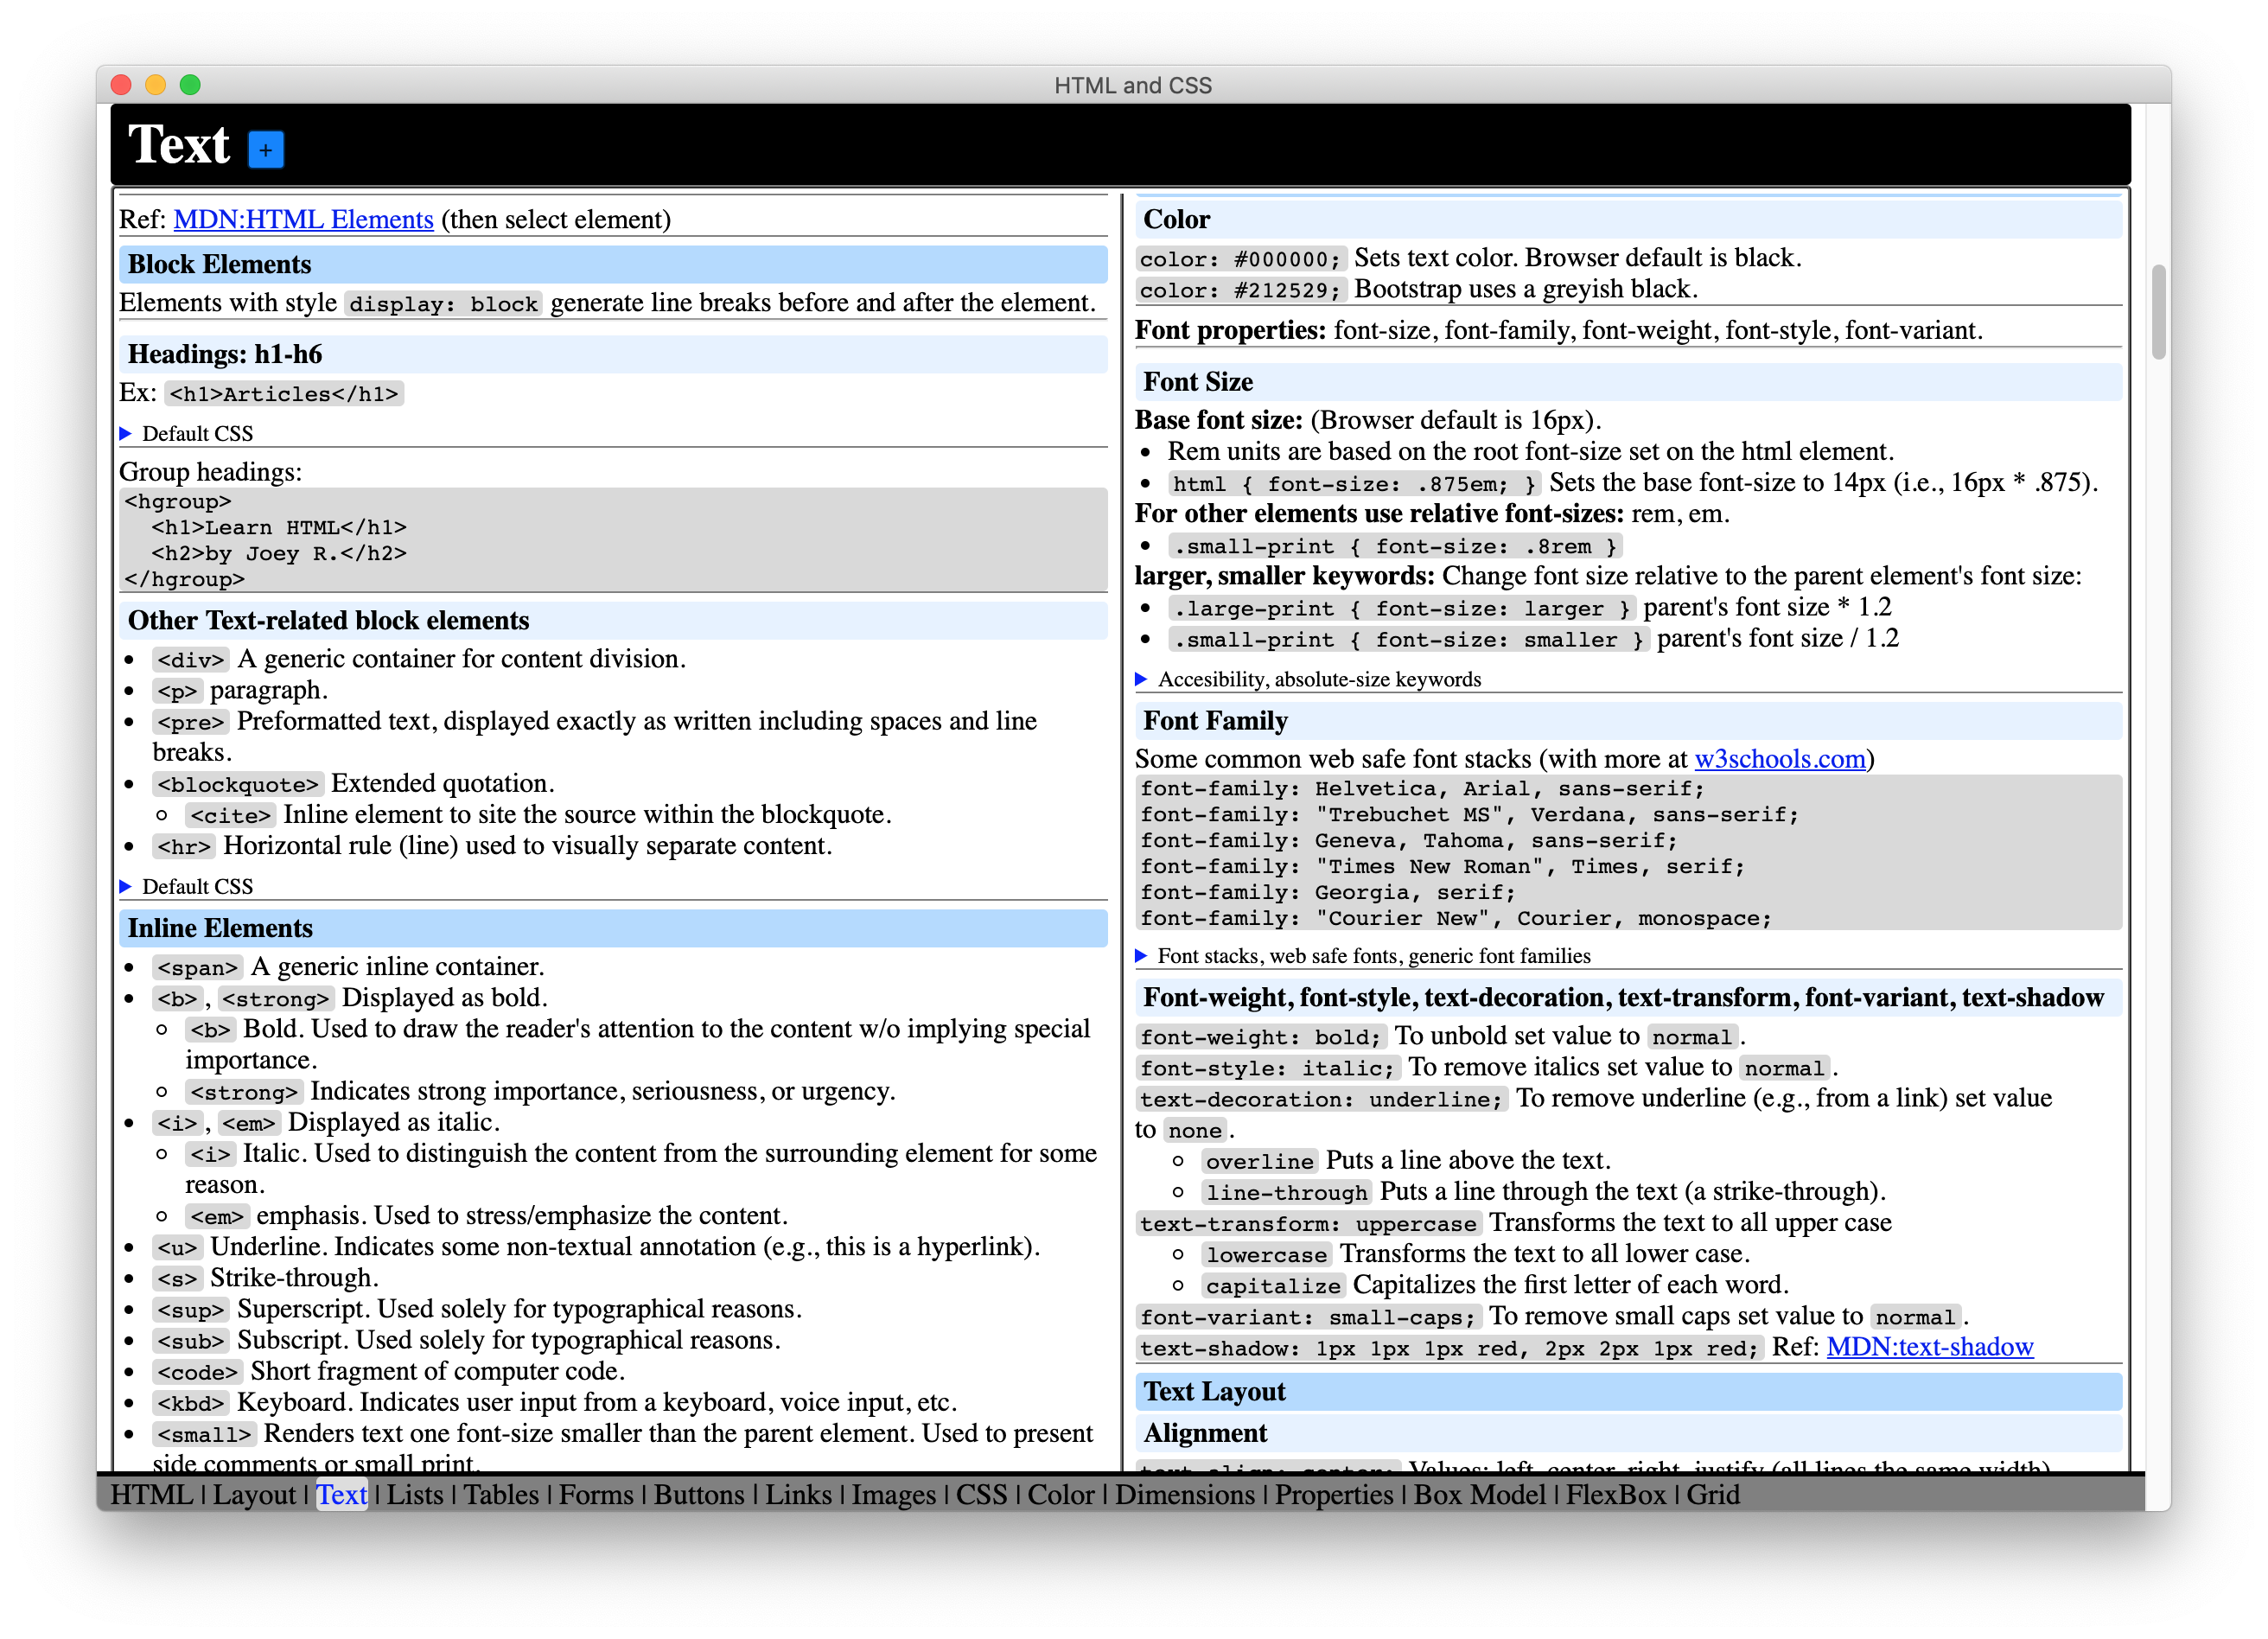Image resolution: width=2268 pixels, height=1639 pixels.
Task: Go to the Buttons page in bottom nav
Action: click(x=699, y=1494)
